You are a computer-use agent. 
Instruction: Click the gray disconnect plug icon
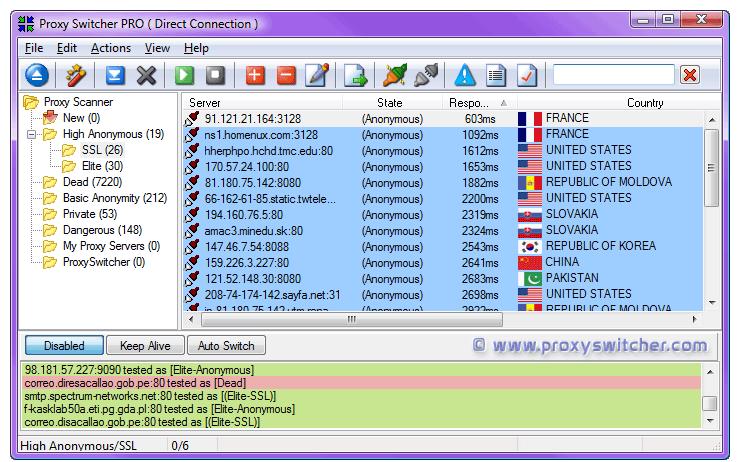point(426,75)
